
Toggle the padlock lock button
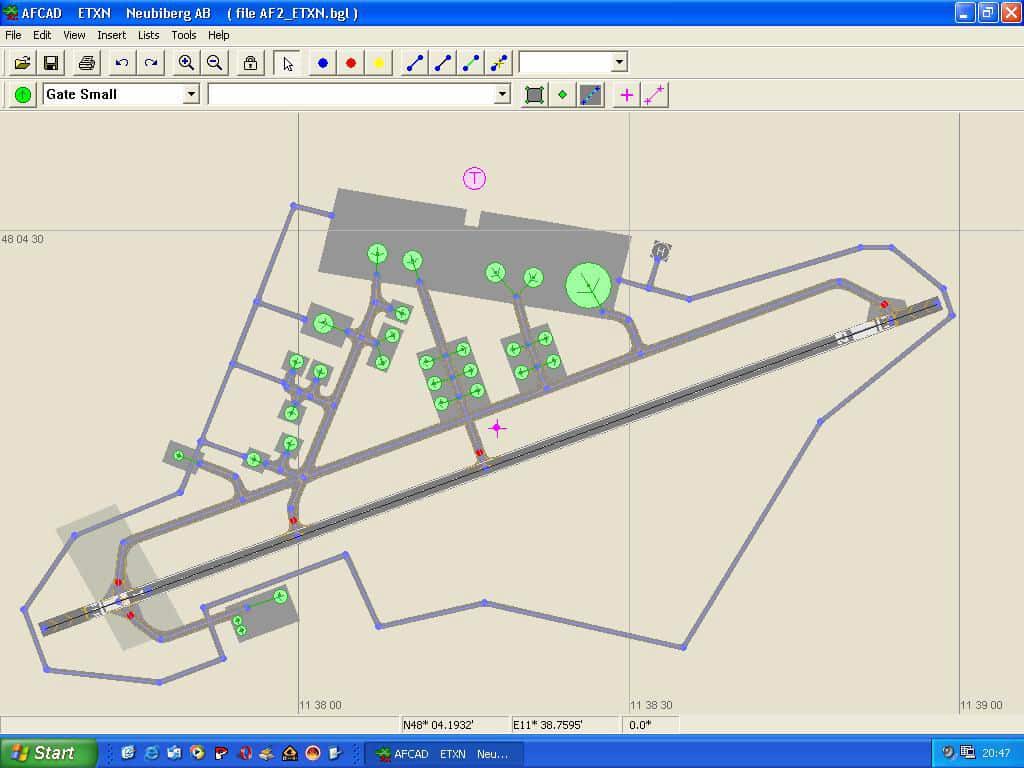click(250, 63)
